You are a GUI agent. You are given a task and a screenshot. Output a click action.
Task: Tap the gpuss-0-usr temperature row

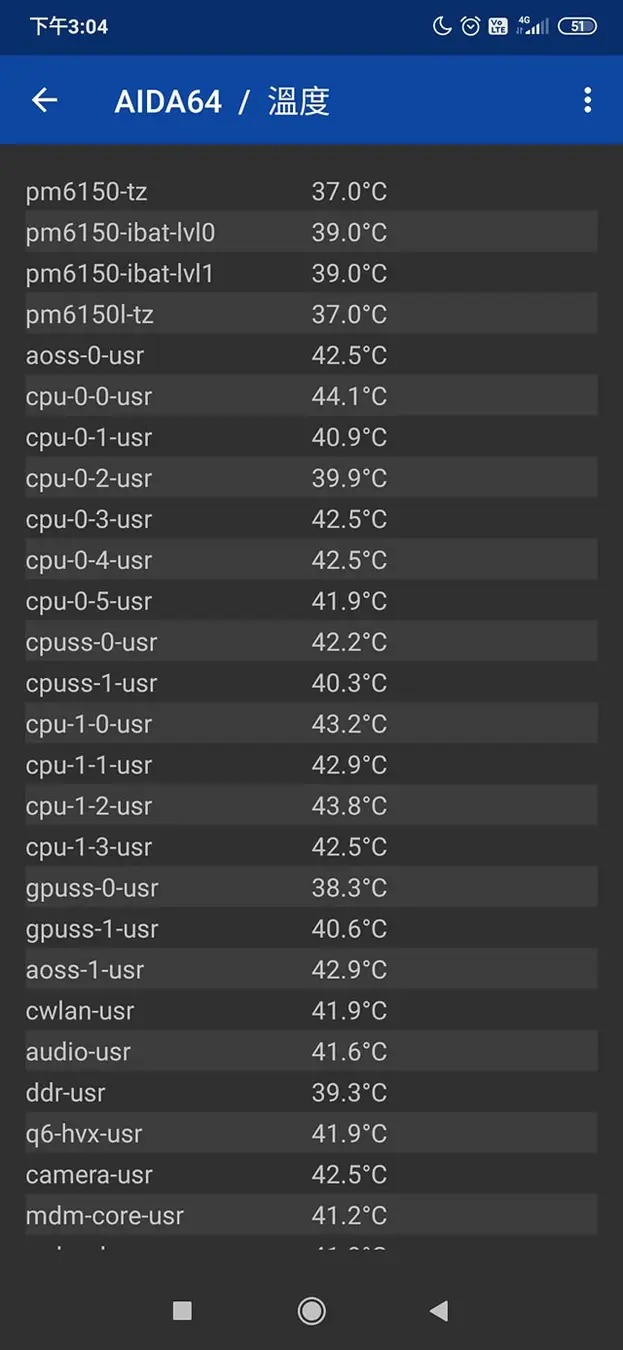coord(310,888)
